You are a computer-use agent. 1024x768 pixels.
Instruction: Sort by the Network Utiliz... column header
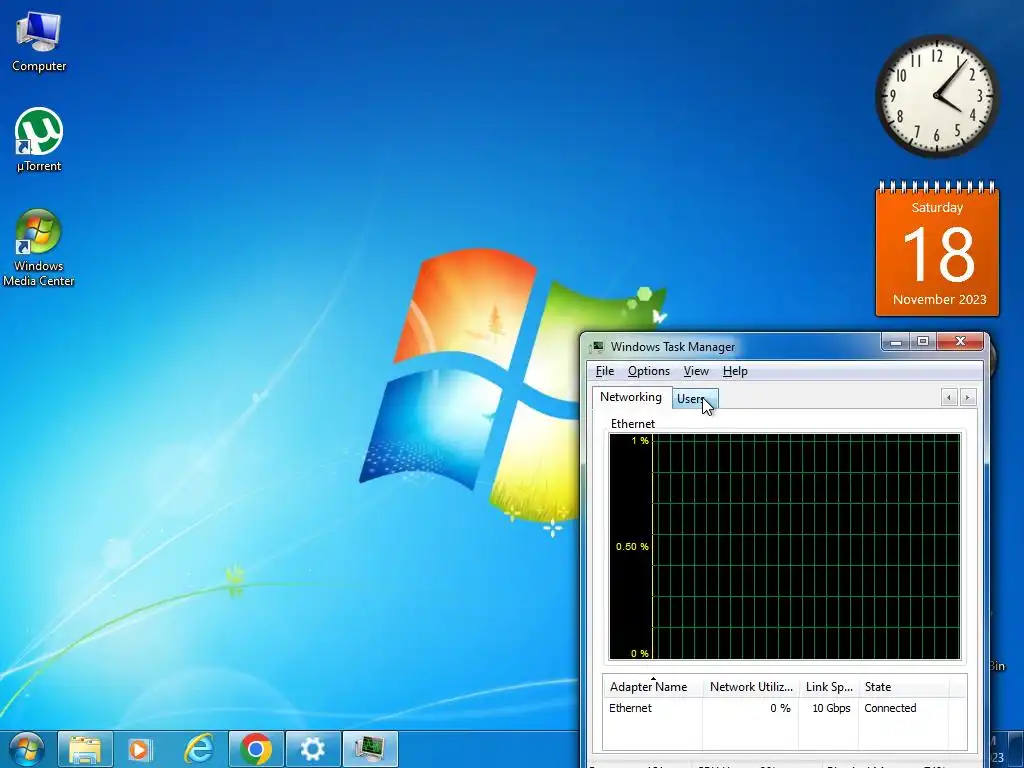tap(751, 686)
